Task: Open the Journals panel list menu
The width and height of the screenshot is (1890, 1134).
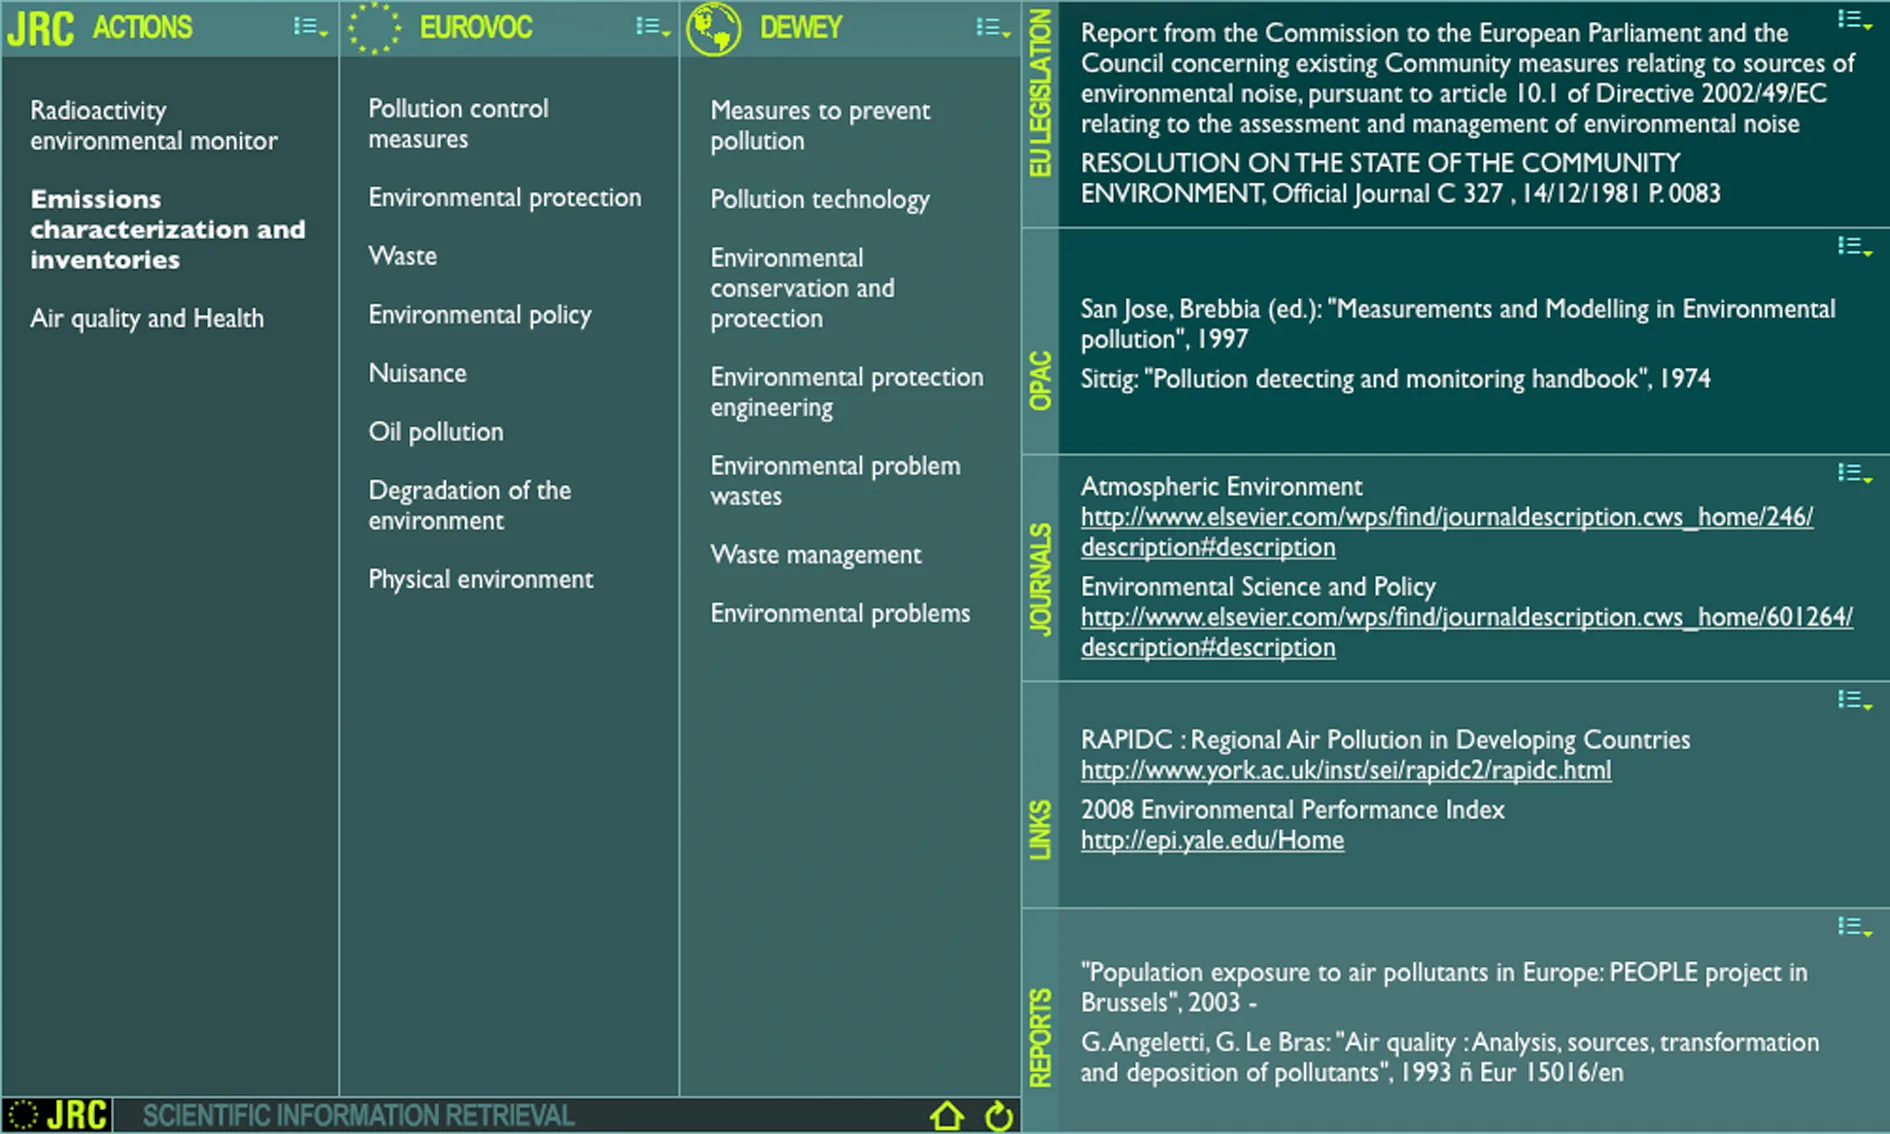Action: pyautogui.click(x=1854, y=474)
